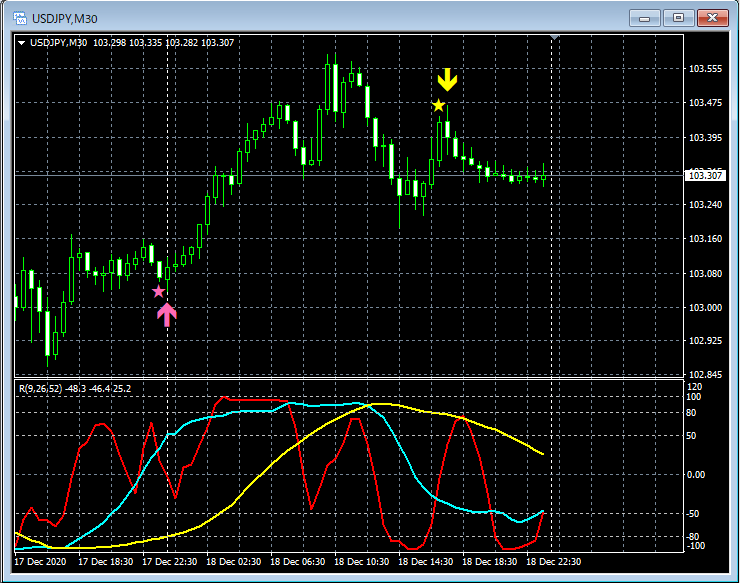The image size is (741, 583).
Task: Click the 103.555 price scale label
Action: tap(706, 69)
